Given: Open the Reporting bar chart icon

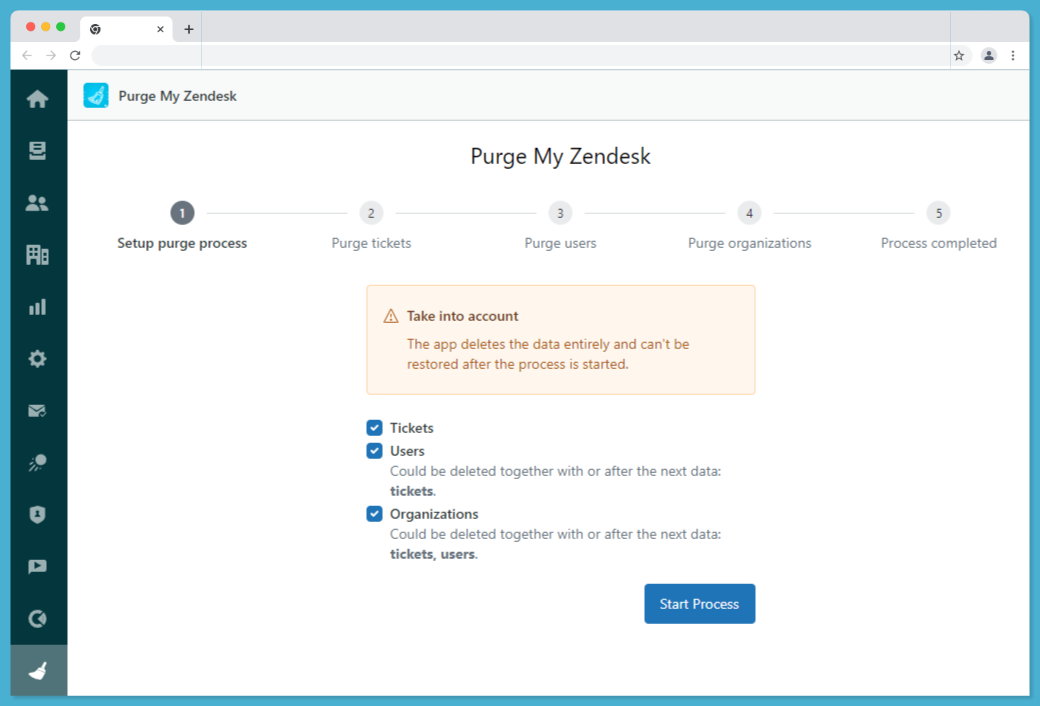Looking at the screenshot, I should pos(37,307).
